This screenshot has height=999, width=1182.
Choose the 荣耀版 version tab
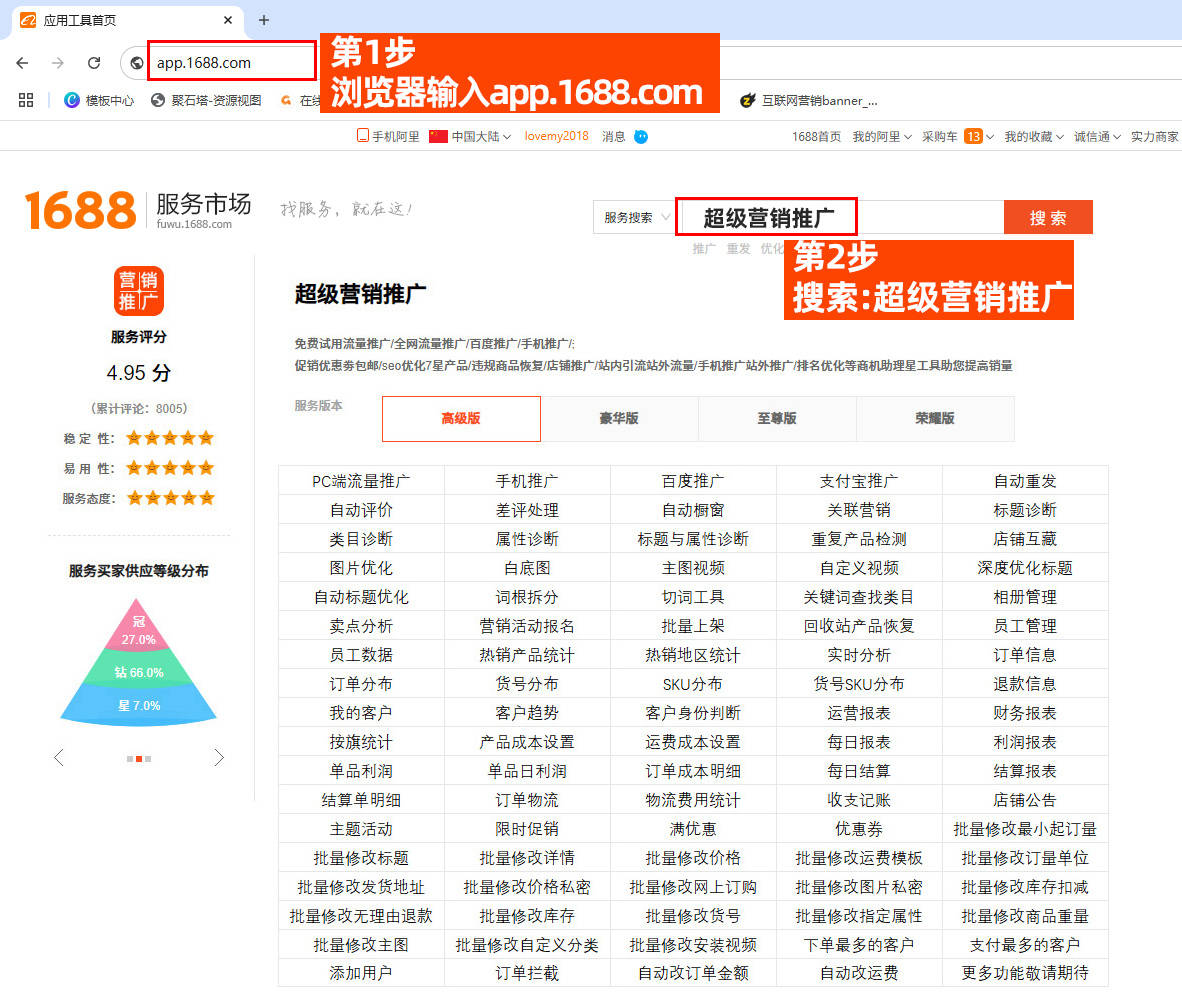[x=935, y=418]
